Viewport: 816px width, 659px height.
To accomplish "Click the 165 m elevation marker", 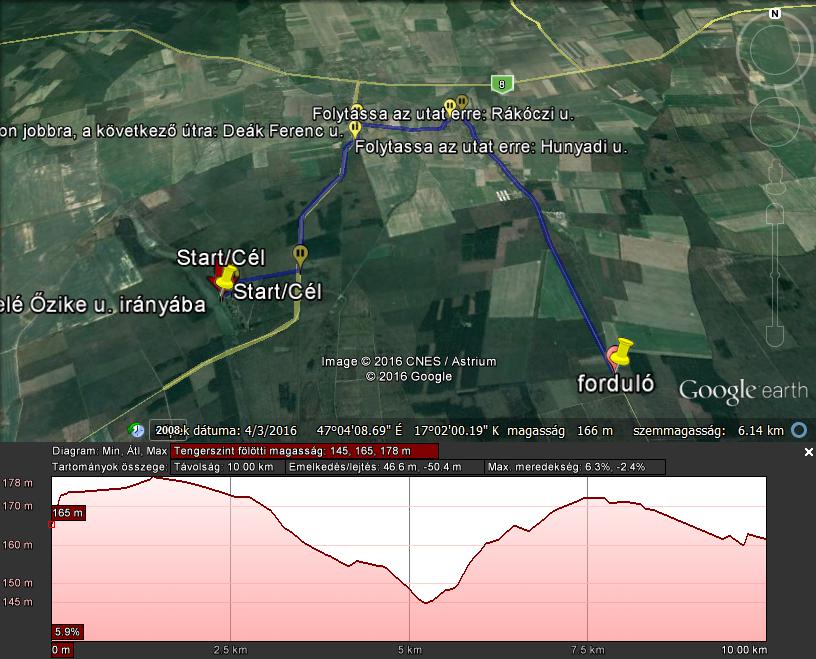I will click(68, 513).
